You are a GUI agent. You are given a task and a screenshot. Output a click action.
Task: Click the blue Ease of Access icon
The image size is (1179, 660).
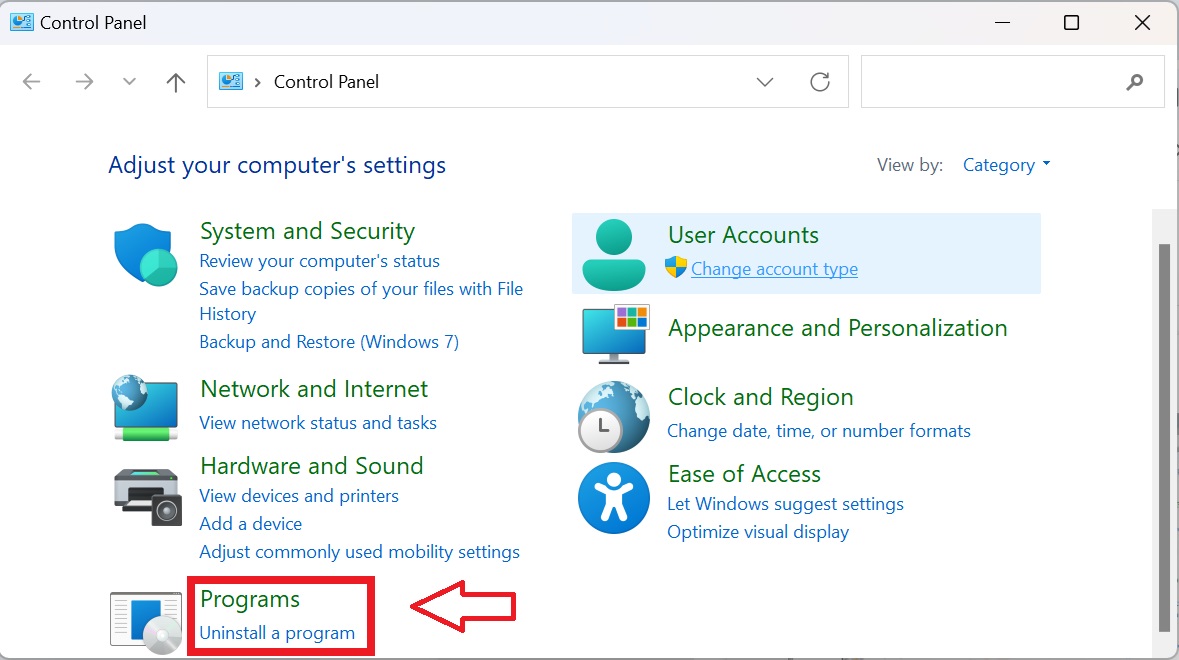click(x=613, y=497)
